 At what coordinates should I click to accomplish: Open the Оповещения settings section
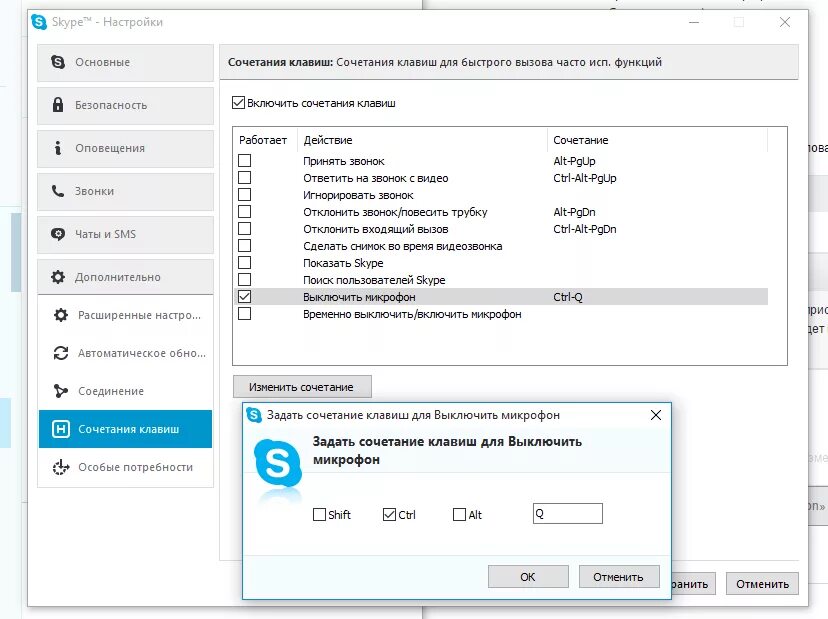pyautogui.click(x=125, y=148)
